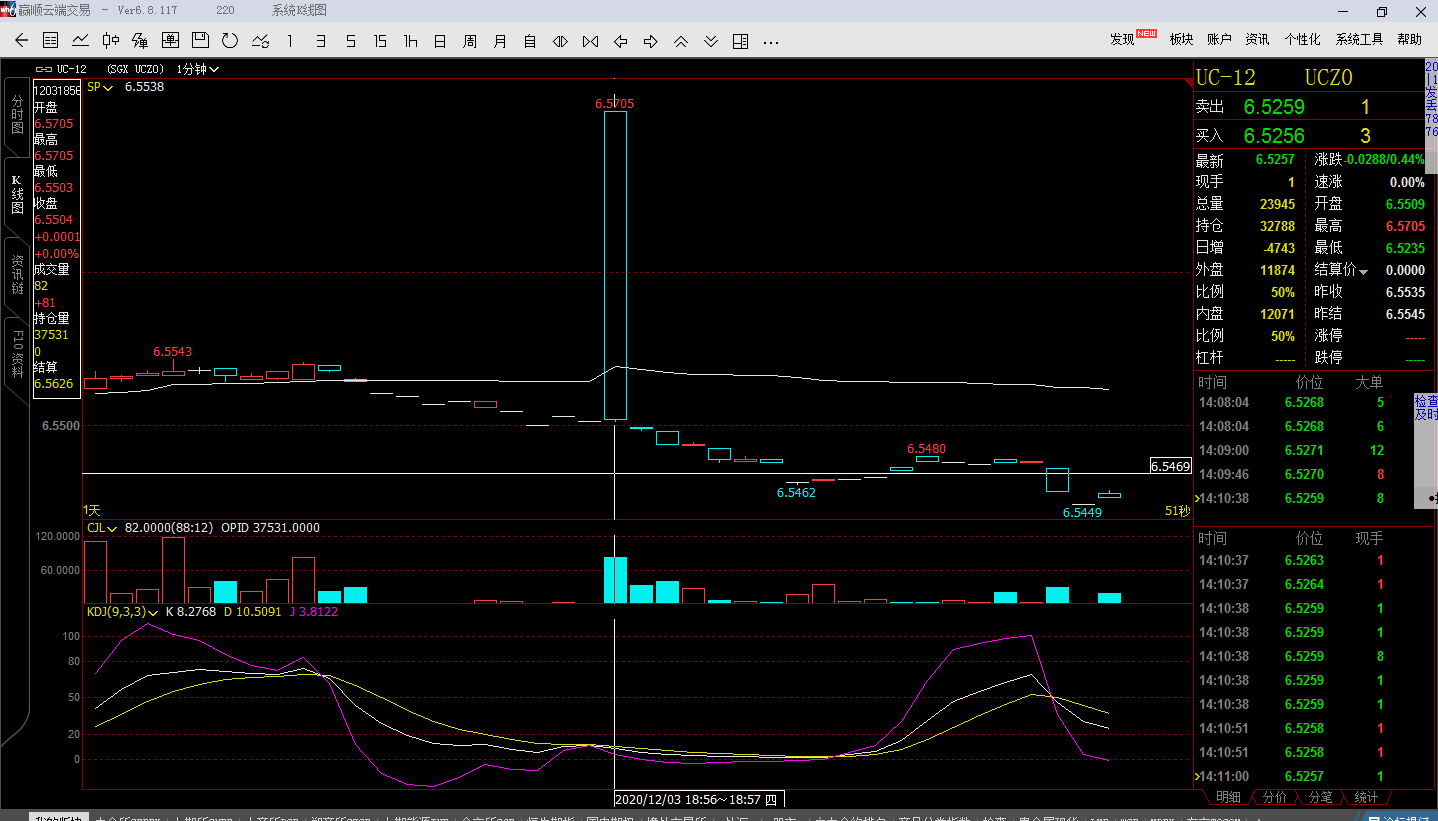The width and height of the screenshot is (1438, 821).
Task: Click the three-dot more options icon
Action: (x=770, y=41)
